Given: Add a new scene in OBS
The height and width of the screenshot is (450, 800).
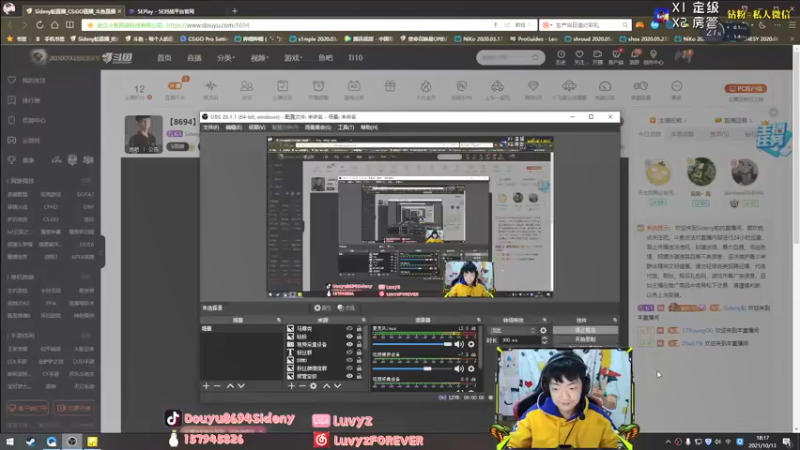Looking at the screenshot, I should (206, 386).
